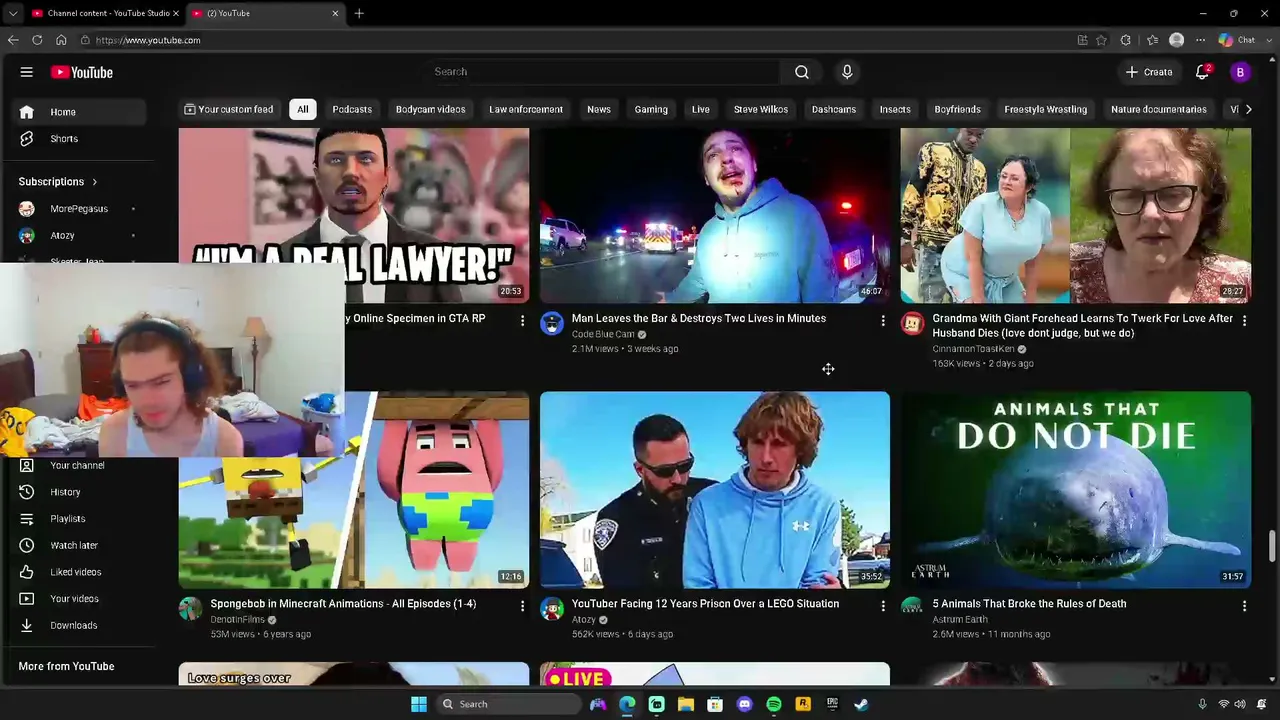Select the Insects filter chip
1280x720 pixels.
[895, 109]
